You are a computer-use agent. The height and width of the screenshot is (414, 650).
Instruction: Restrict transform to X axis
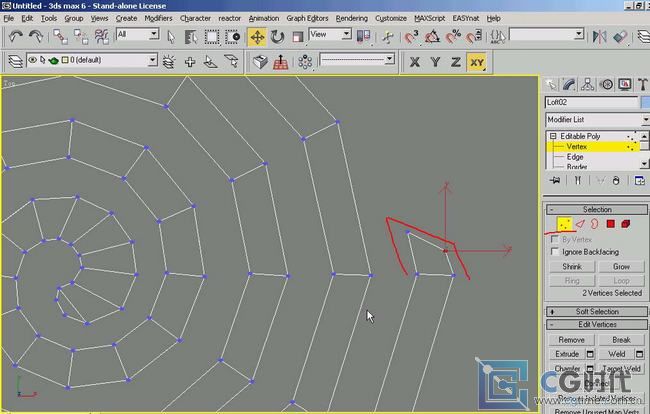[x=415, y=62]
